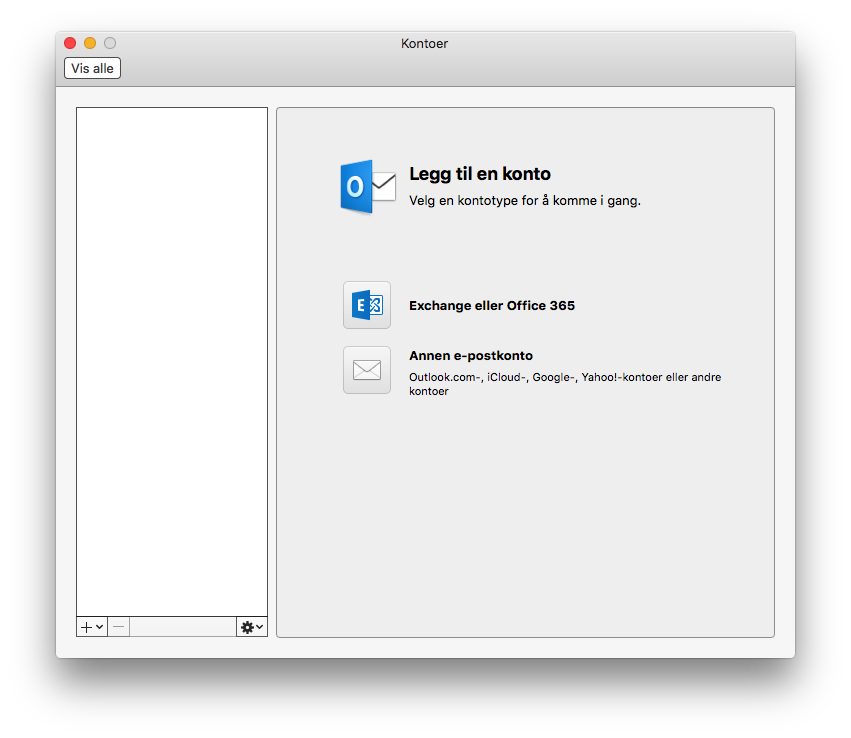Click inside the empty accounts list
The height and width of the screenshot is (738, 851).
[x=172, y=361]
